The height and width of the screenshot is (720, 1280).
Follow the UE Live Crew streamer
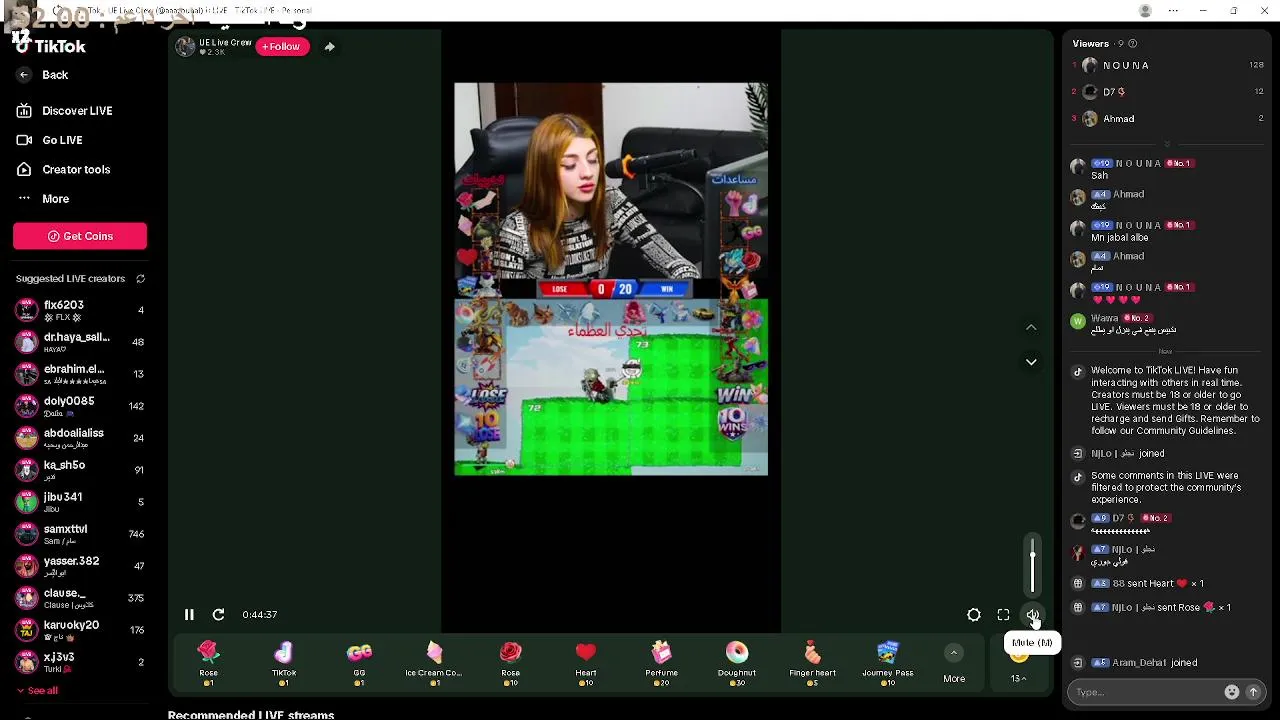coord(282,46)
